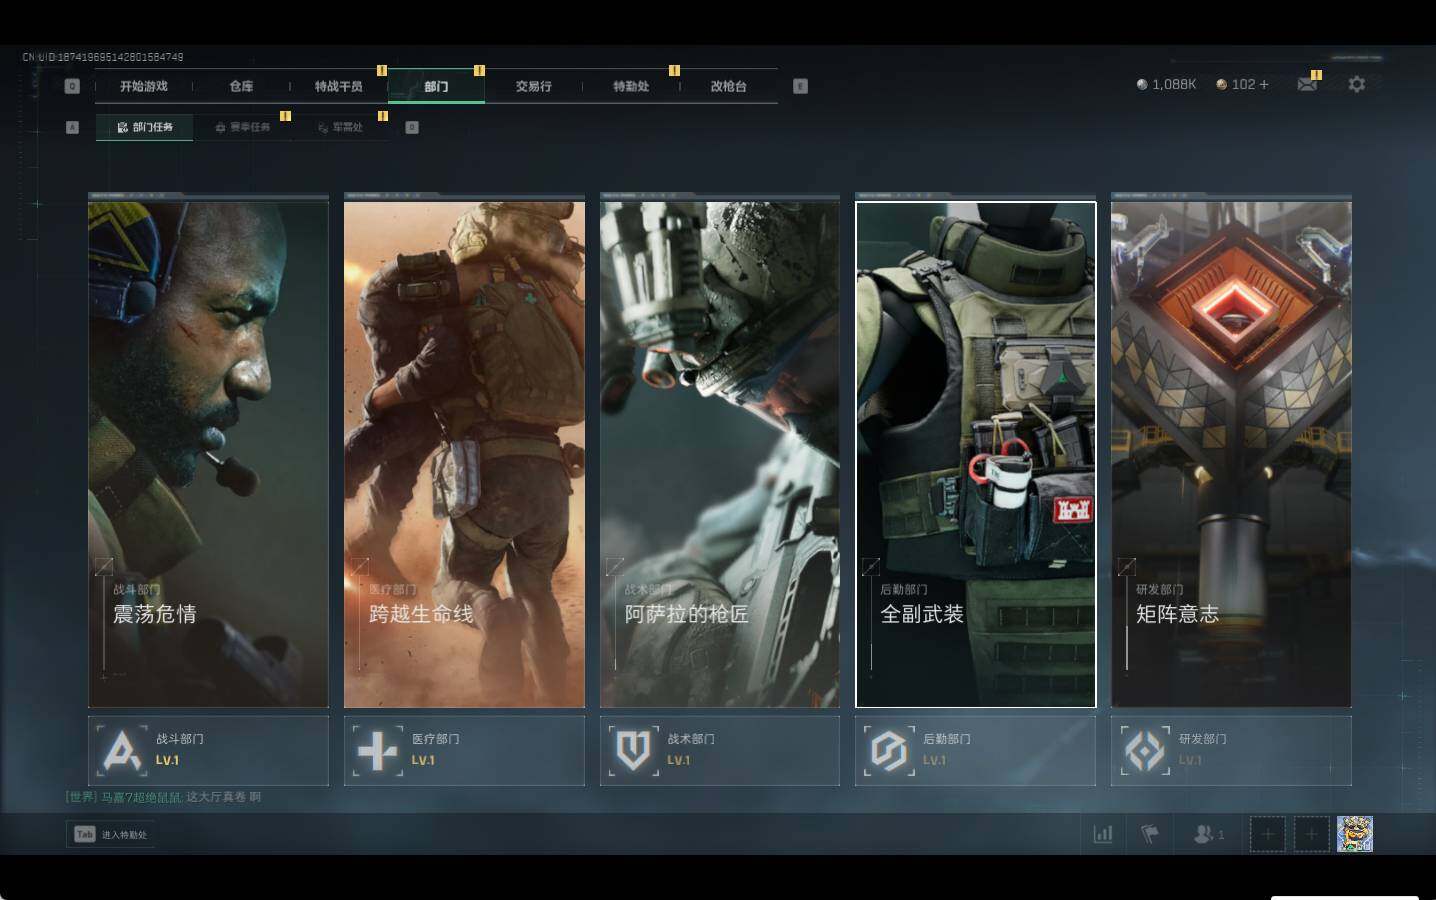Click the flag icon in bottom bar
The width and height of the screenshot is (1436, 900).
(1150, 834)
